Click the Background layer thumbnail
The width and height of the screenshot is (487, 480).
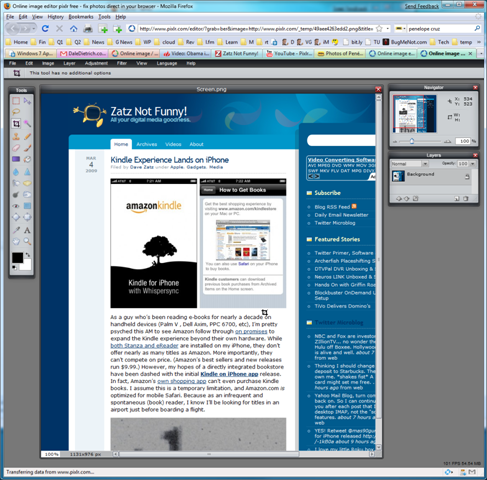tap(398, 176)
